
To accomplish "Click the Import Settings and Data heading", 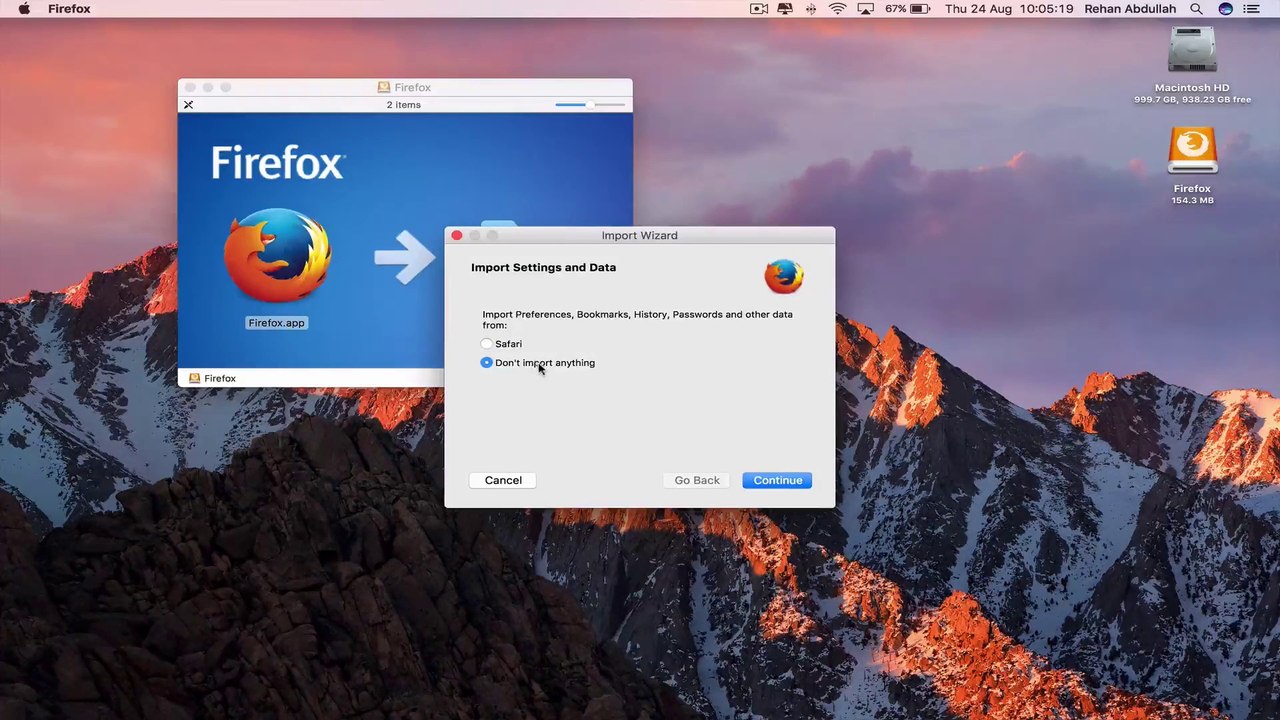I will tap(543, 268).
